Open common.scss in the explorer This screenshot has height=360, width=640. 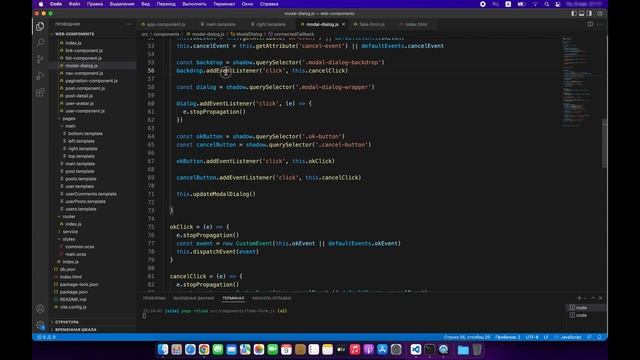pyautogui.click(x=80, y=247)
